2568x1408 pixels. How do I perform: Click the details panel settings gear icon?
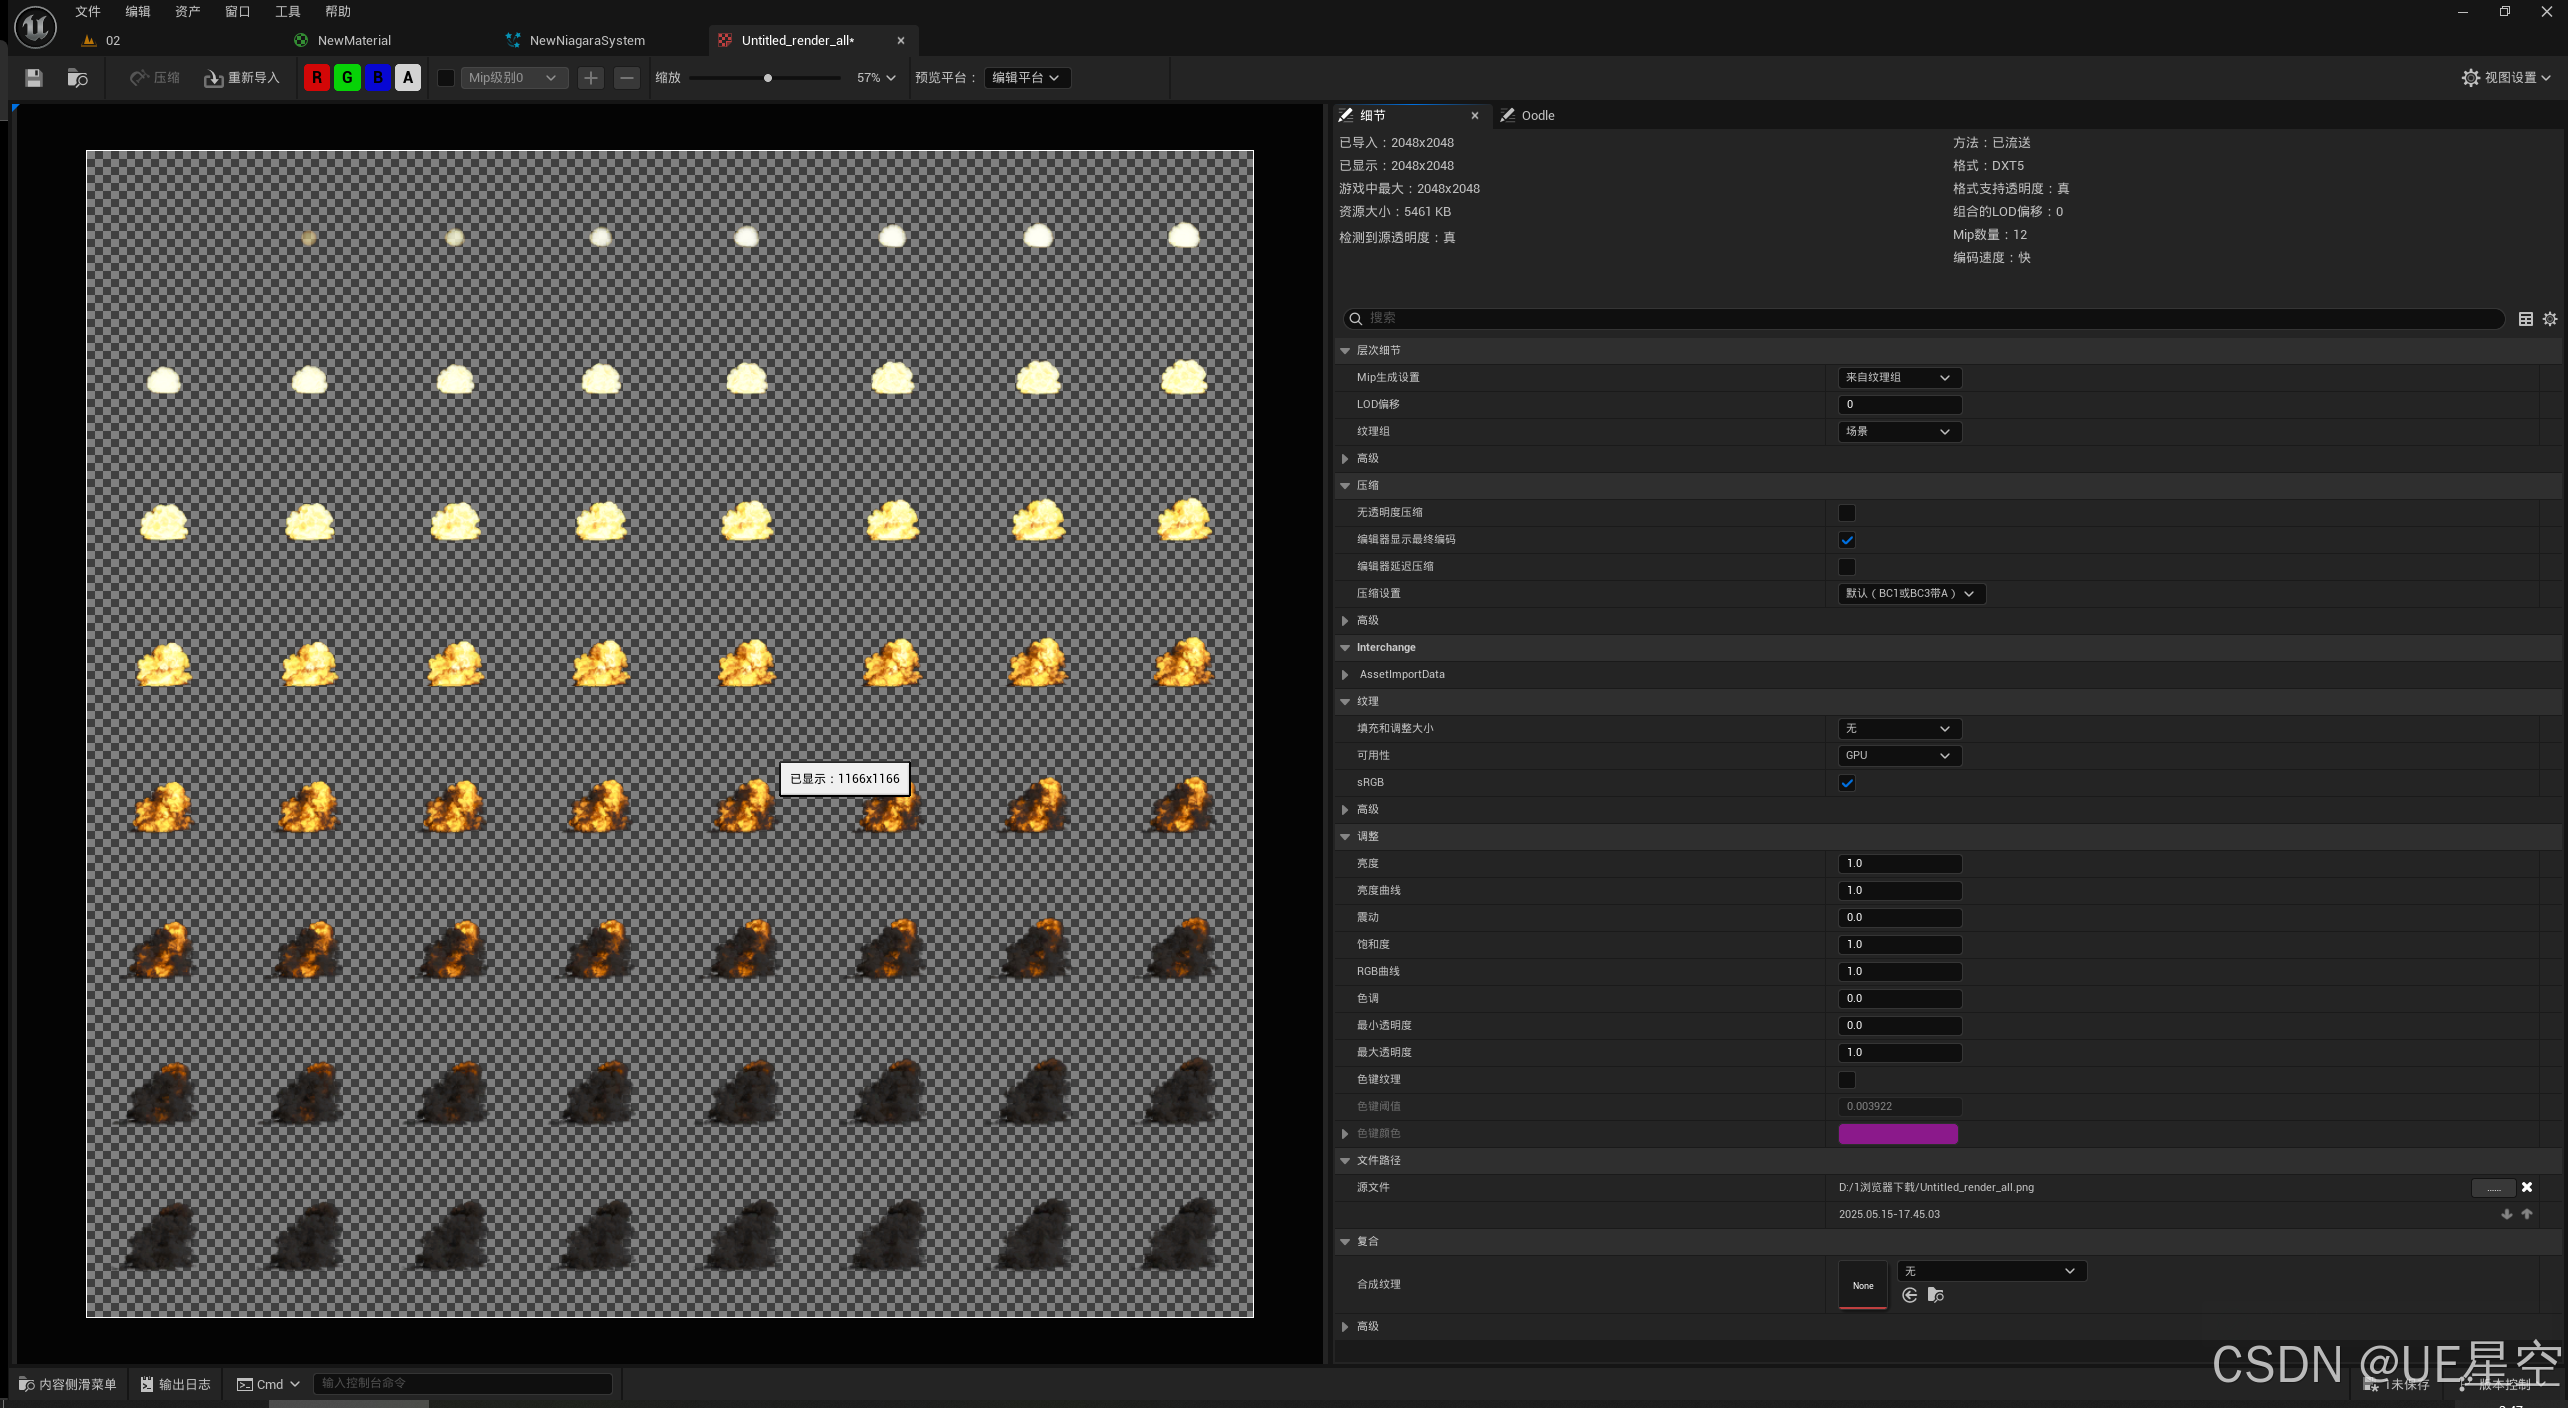coord(2550,319)
